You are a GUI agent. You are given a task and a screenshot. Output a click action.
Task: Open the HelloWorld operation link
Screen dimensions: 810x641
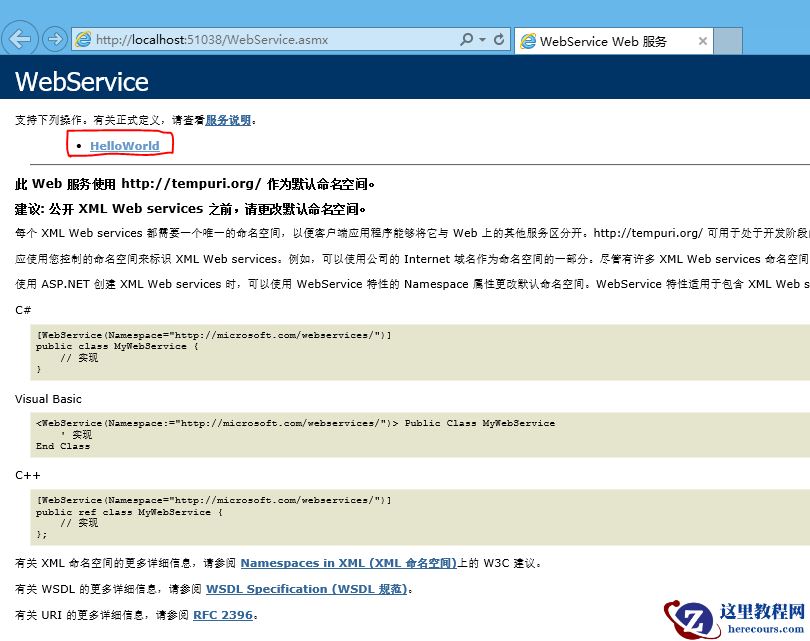[x=124, y=146]
